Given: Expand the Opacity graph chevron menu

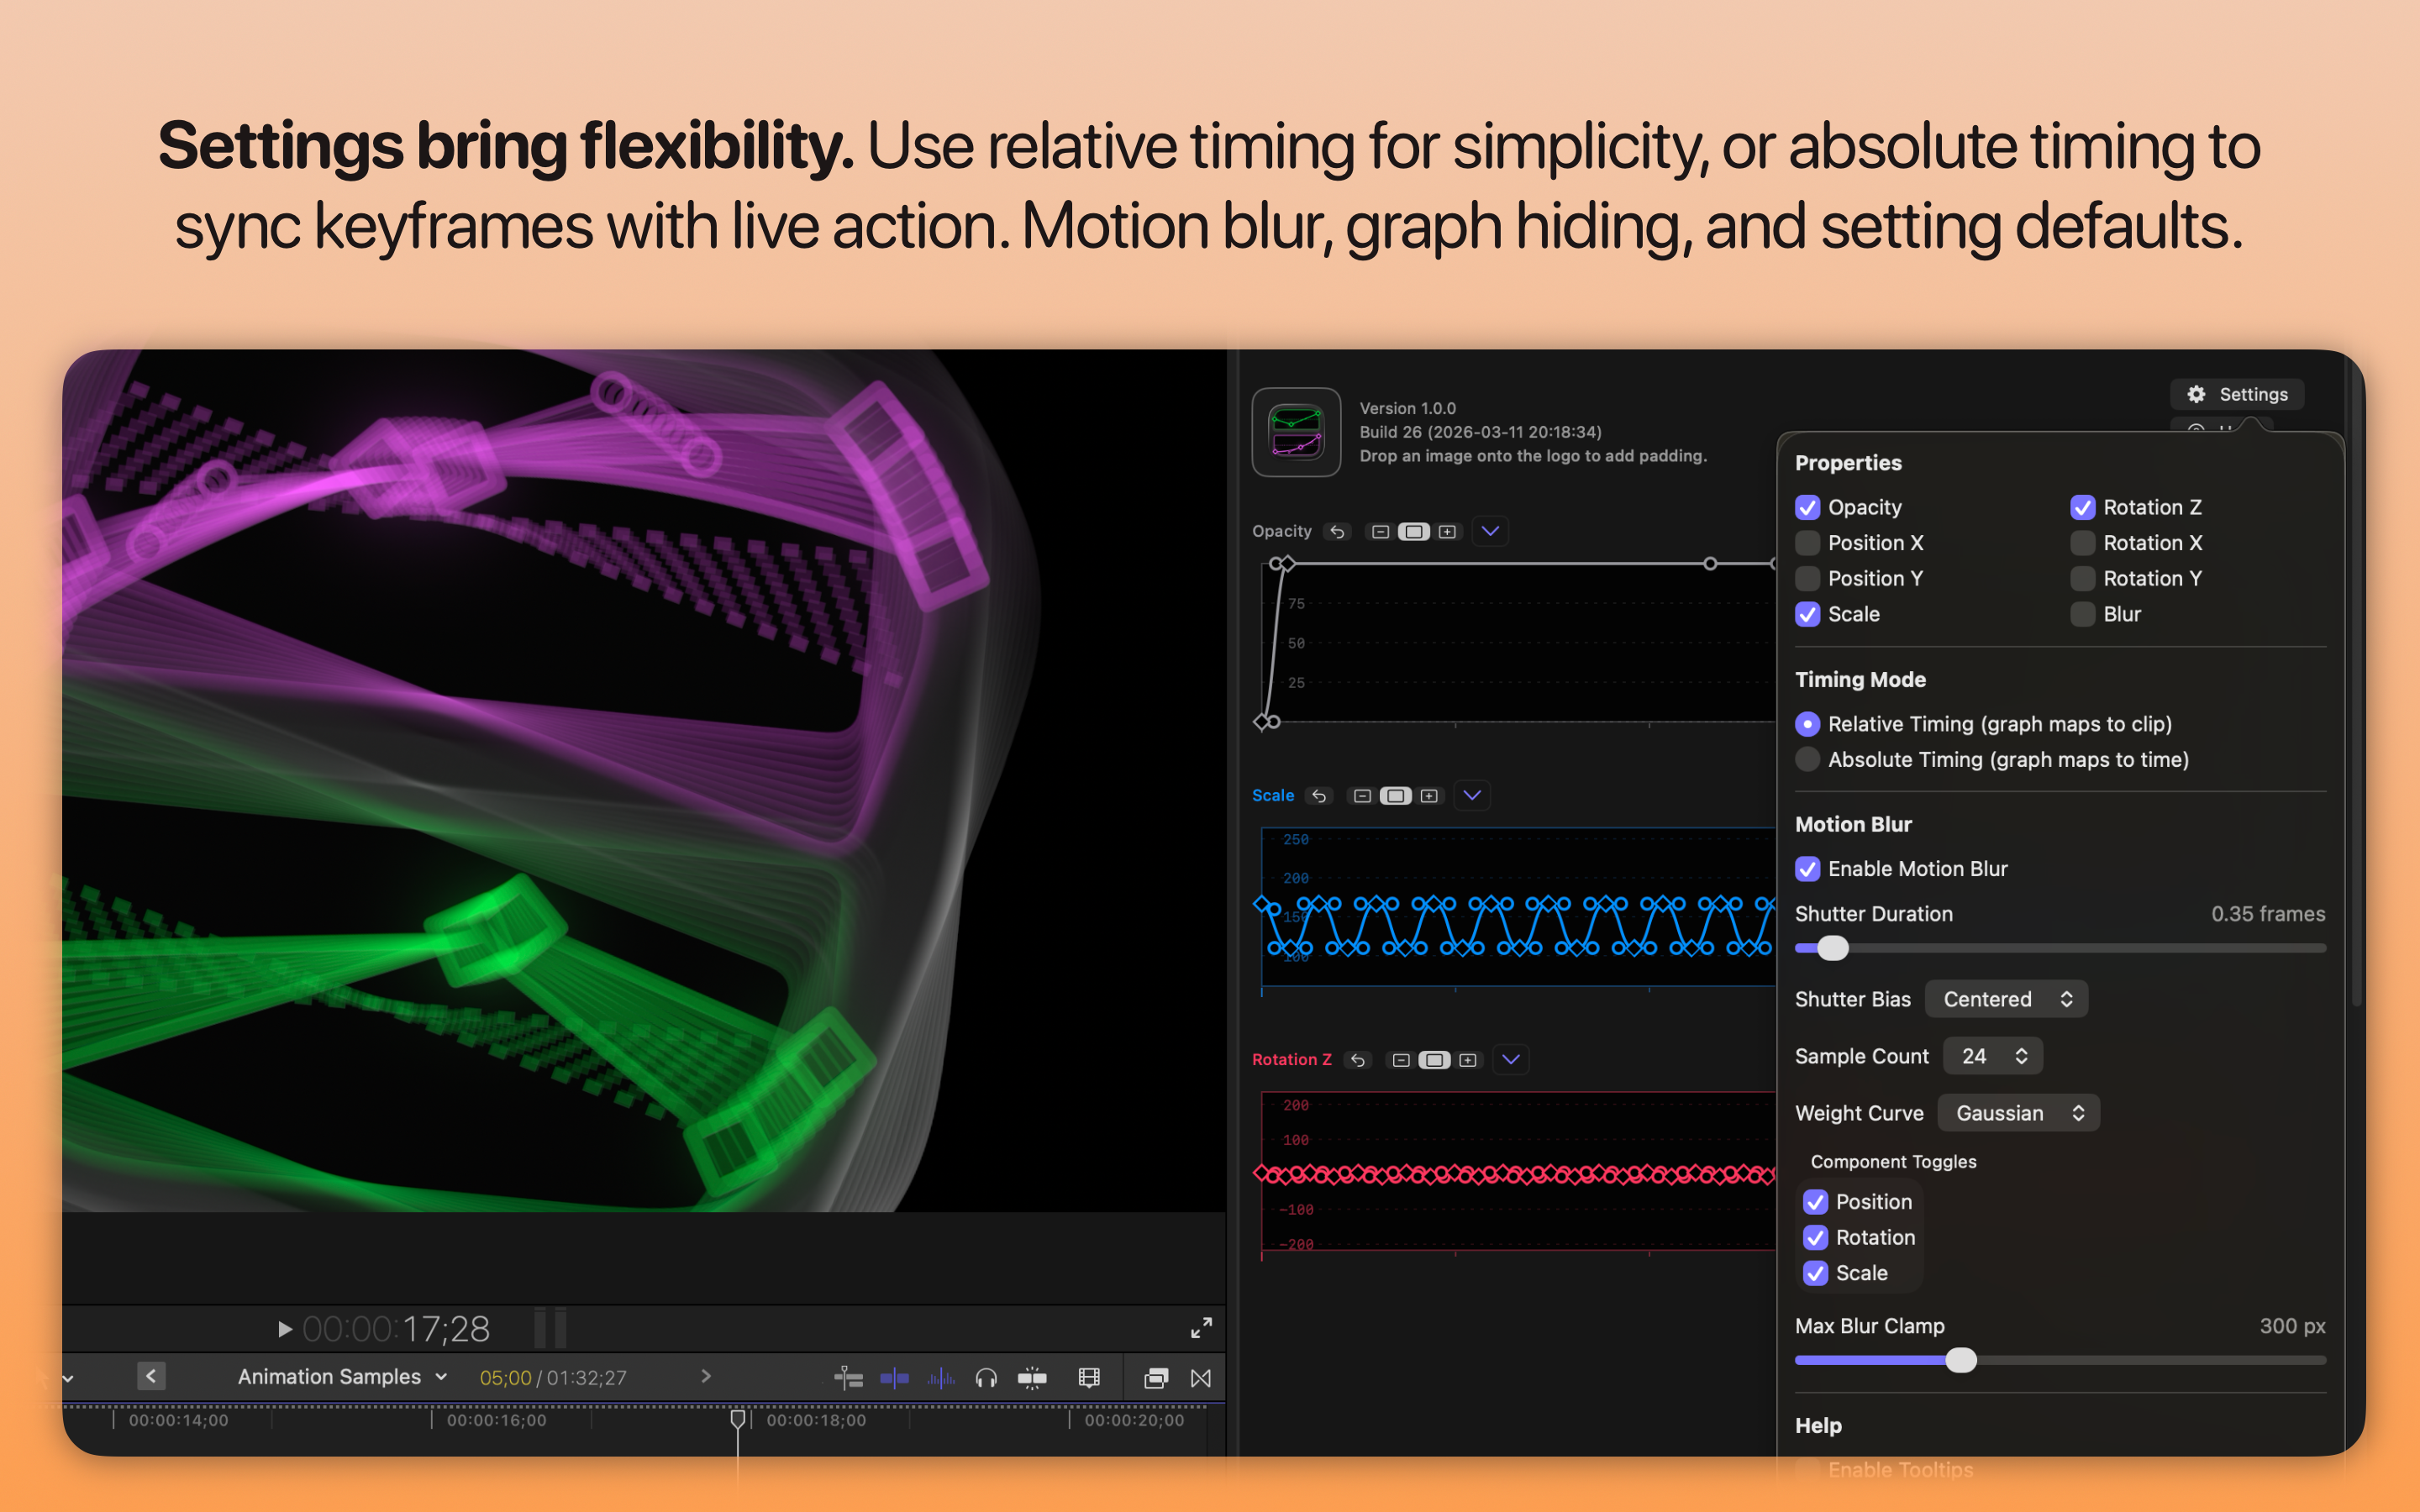Looking at the screenshot, I should [x=1490, y=531].
